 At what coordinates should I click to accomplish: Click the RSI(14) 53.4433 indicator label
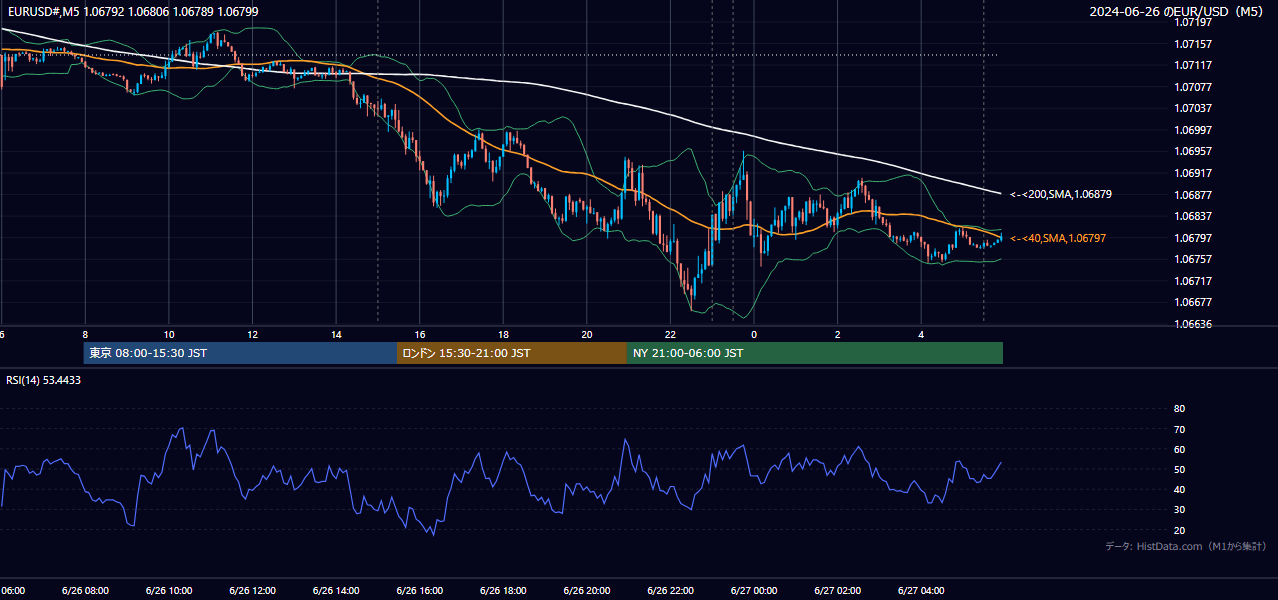44,380
